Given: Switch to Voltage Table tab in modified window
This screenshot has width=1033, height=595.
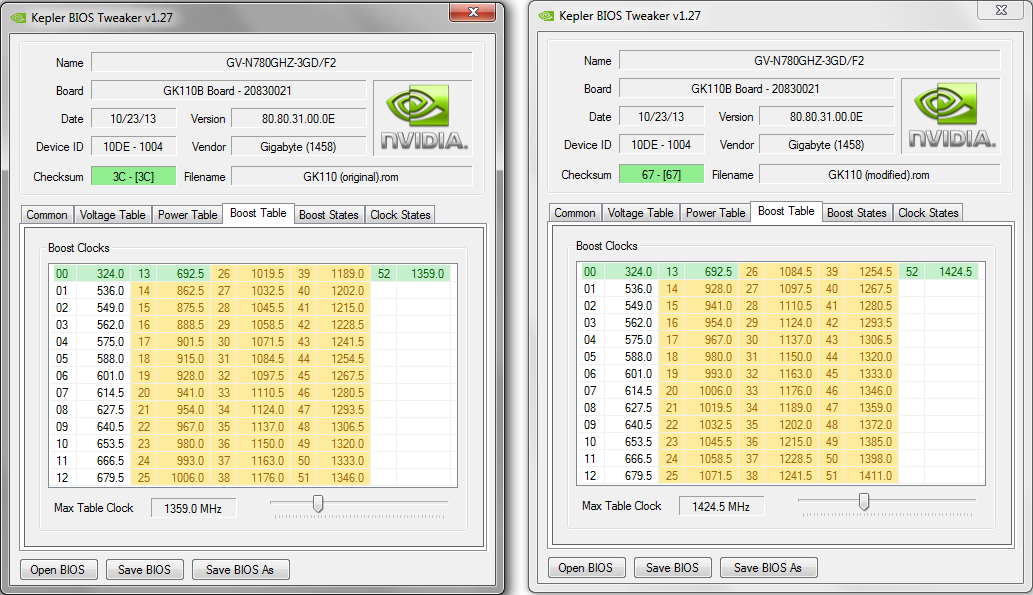Looking at the screenshot, I should (640, 213).
